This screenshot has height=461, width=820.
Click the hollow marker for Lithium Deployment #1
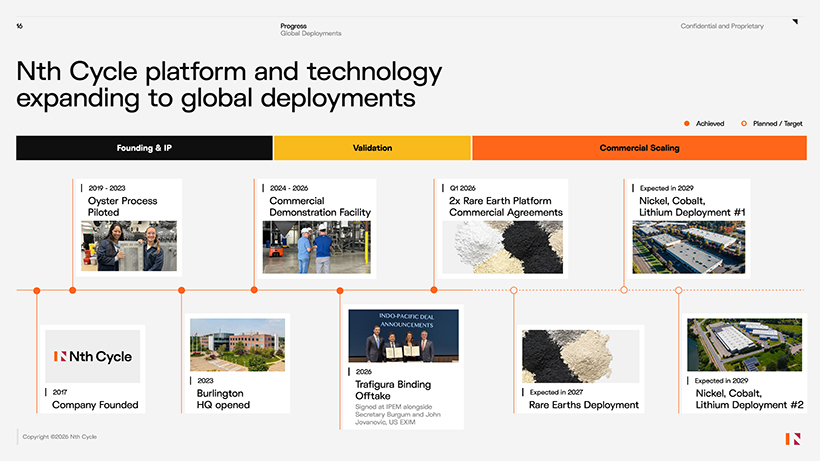pyautogui.click(x=624, y=290)
